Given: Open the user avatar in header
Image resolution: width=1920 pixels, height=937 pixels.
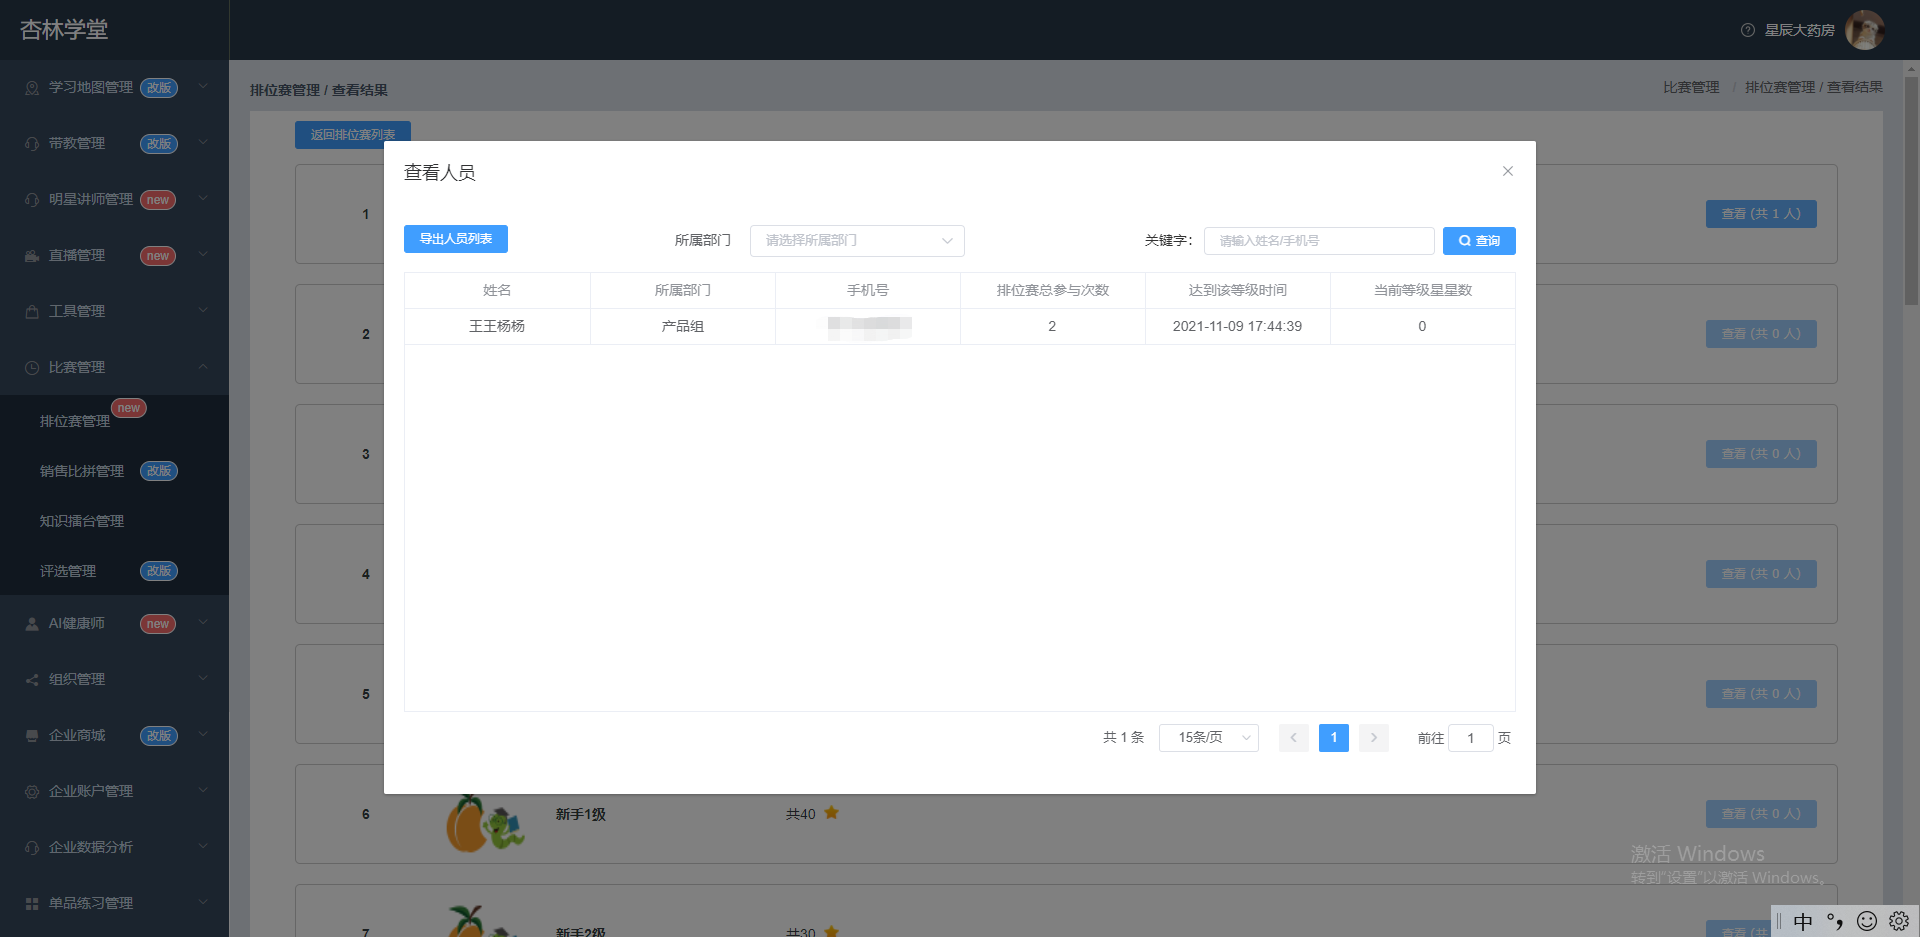Looking at the screenshot, I should pyautogui.click(x=1865, y=30).
